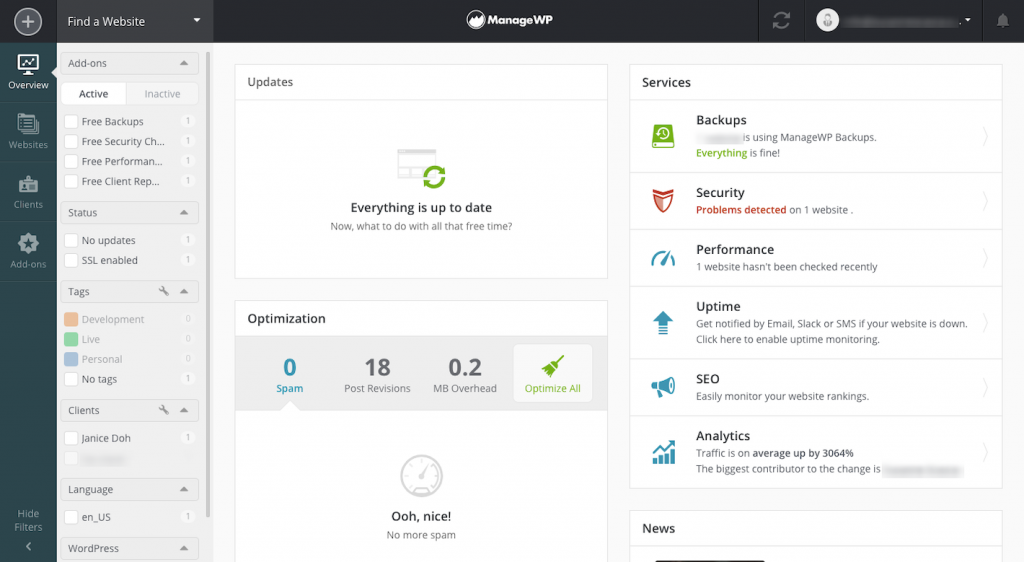Screen dimensions: 1024x562
Task: Click the updates sync illustration icon
Action: click(x=422, y=168)
